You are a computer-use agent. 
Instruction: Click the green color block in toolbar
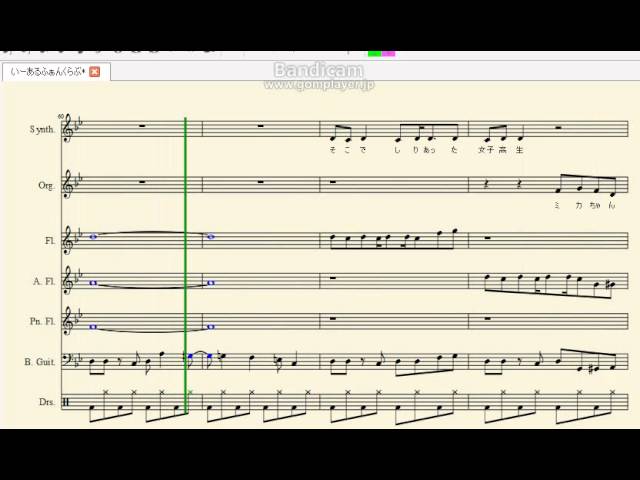(374, 53)
